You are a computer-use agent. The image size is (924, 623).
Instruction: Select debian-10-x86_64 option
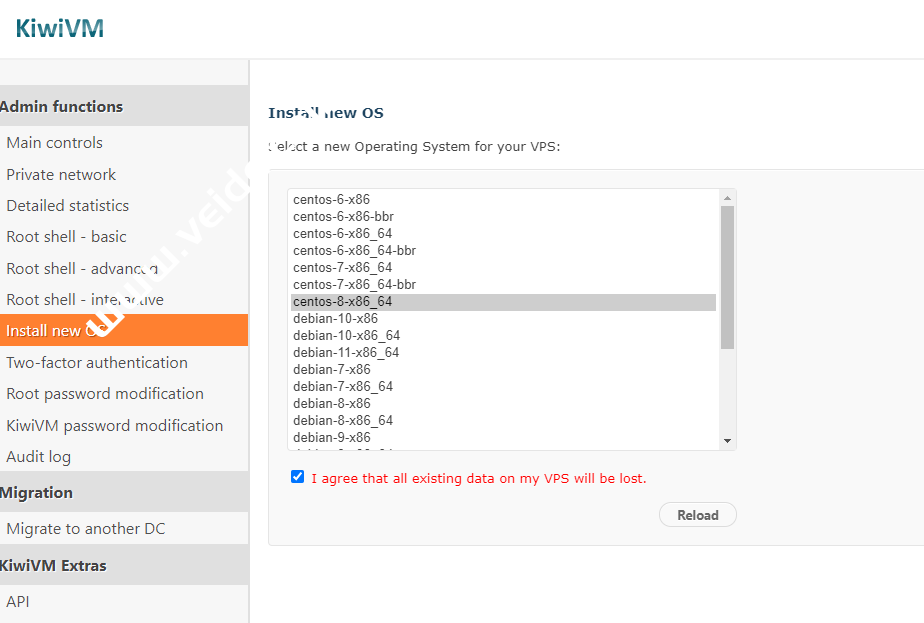point(503,335)
